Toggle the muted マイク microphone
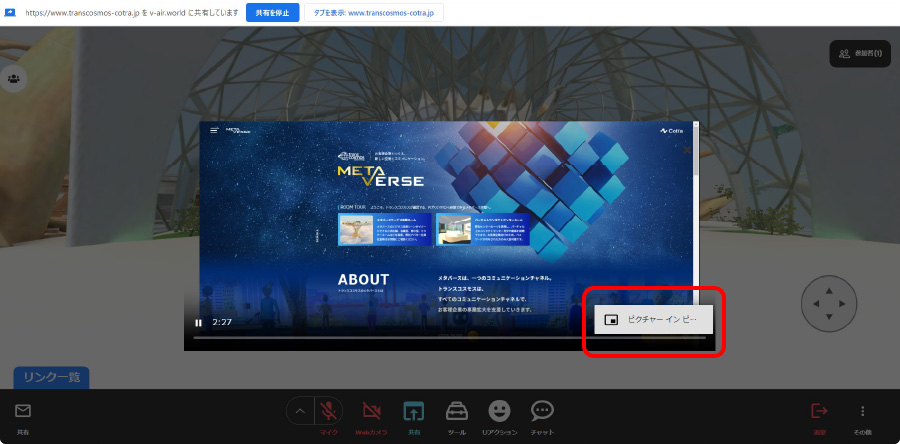The height and width of the screenshot is (444, 900). (329, 411)
